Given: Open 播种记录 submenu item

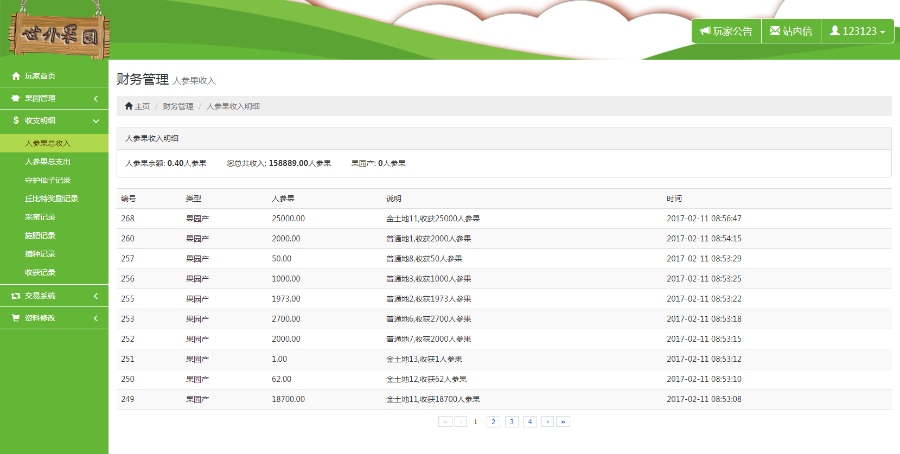Looking at the screenshot, I should [40, 254].
